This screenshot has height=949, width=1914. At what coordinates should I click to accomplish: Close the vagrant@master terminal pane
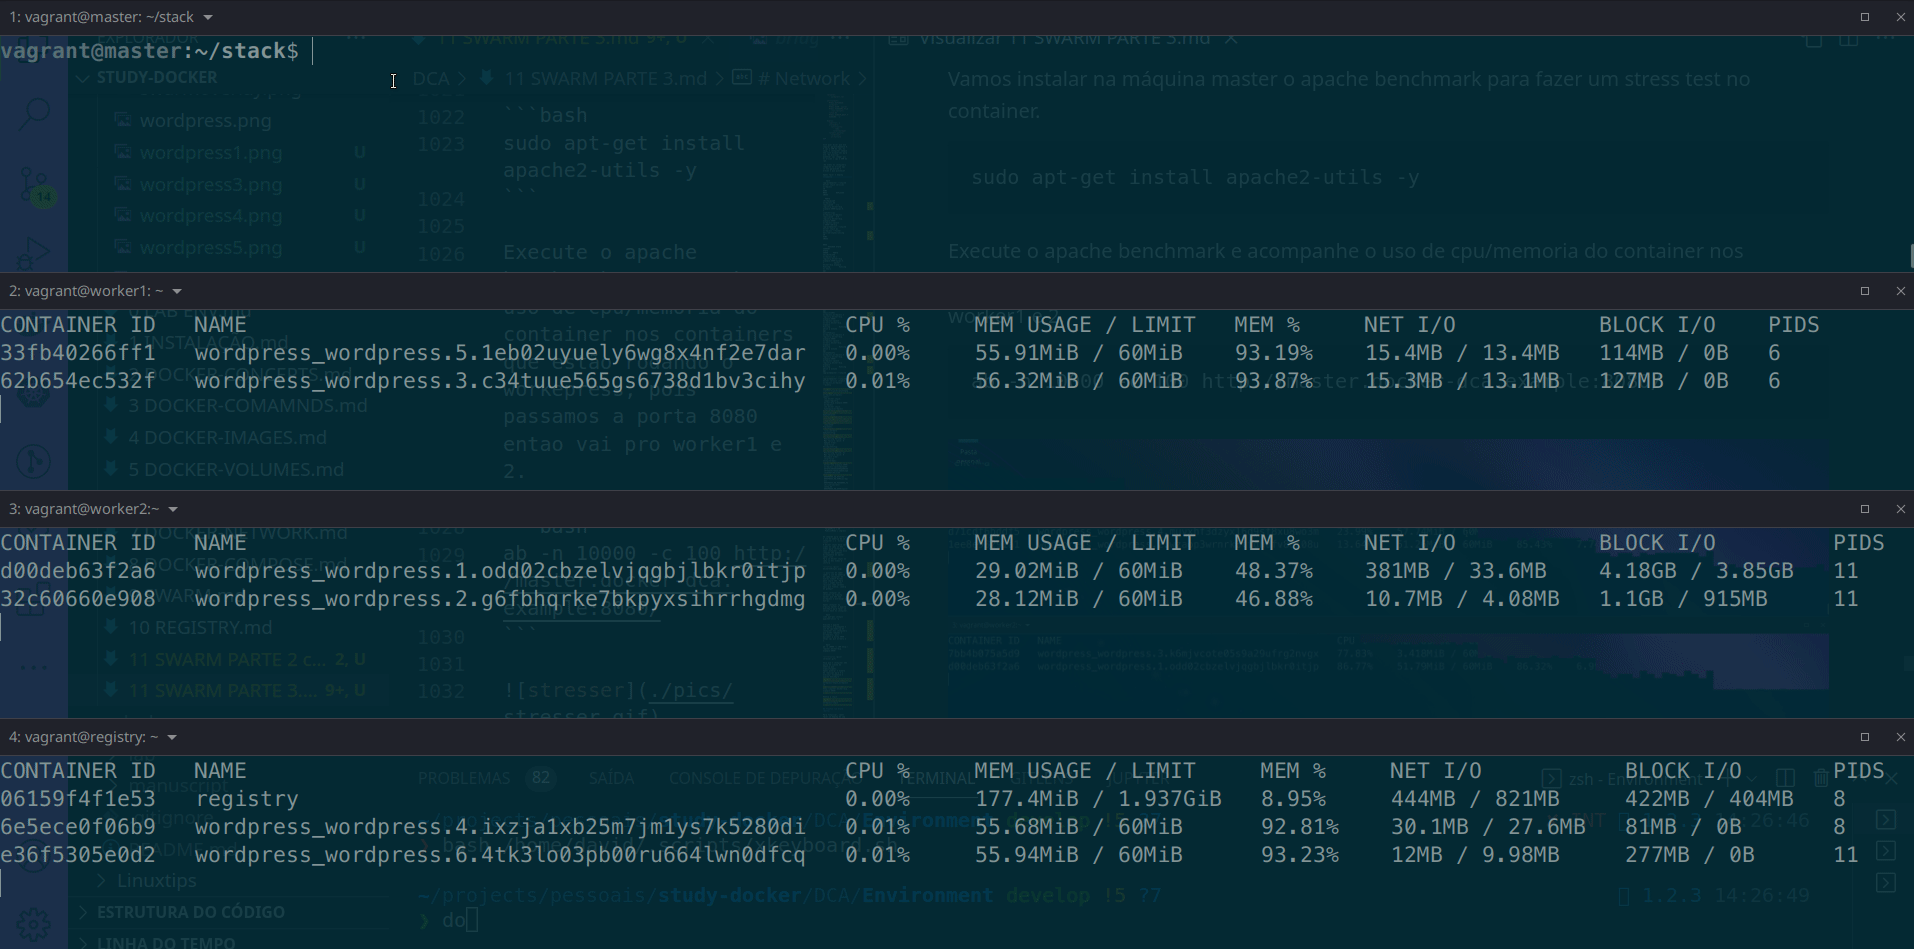tap(1900, 17)
